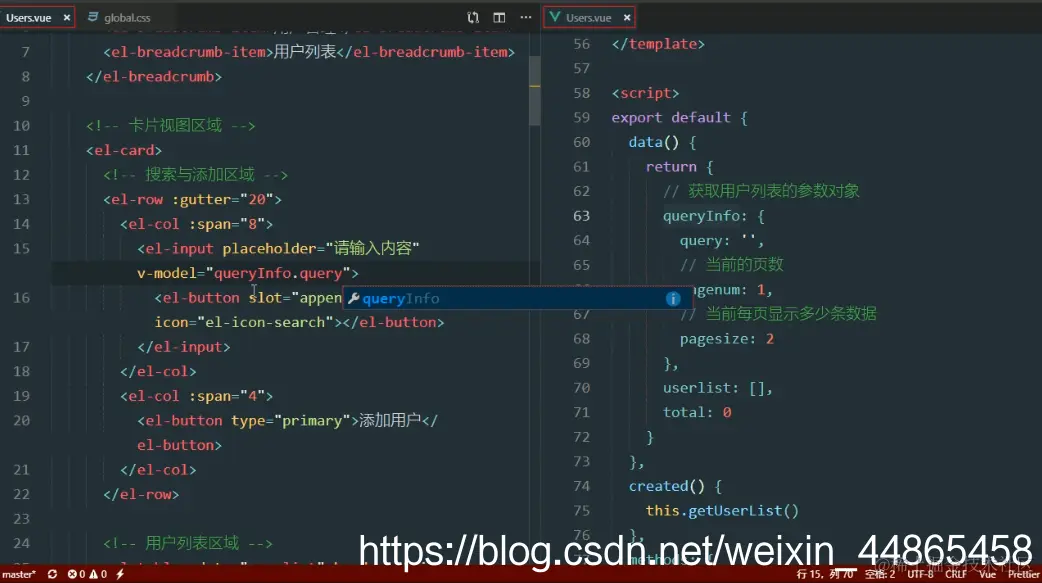Change the UTF-8 file encoding
This screenshot has height=583, width=1042.
(920, 574)
